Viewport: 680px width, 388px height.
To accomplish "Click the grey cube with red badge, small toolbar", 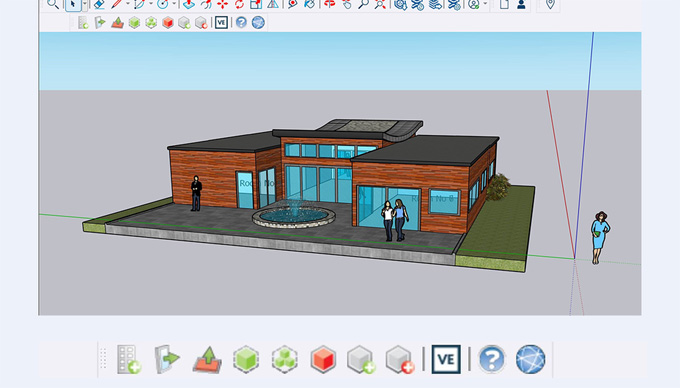I will 201,23.
